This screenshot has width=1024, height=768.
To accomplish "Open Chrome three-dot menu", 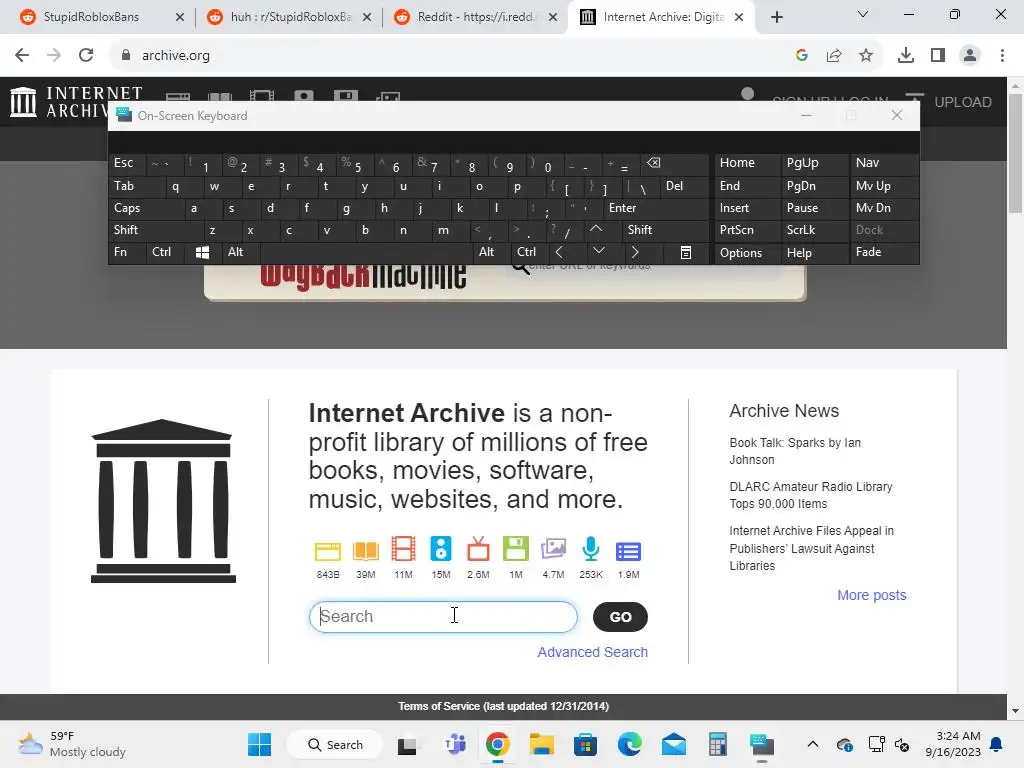I will coord(1002,56).
